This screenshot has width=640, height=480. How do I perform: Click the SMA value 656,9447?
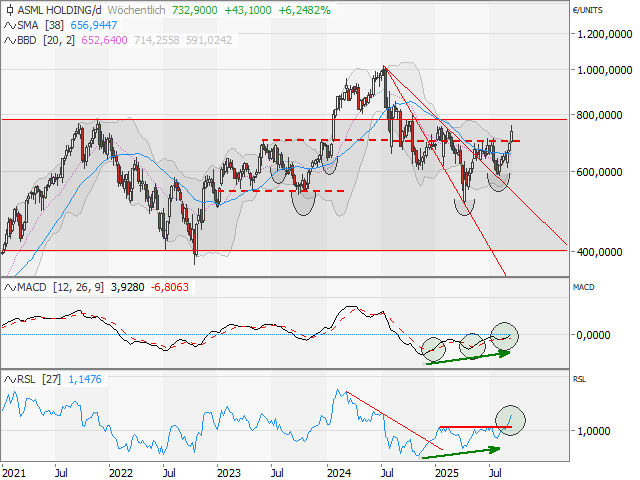(x=94, y=25)
